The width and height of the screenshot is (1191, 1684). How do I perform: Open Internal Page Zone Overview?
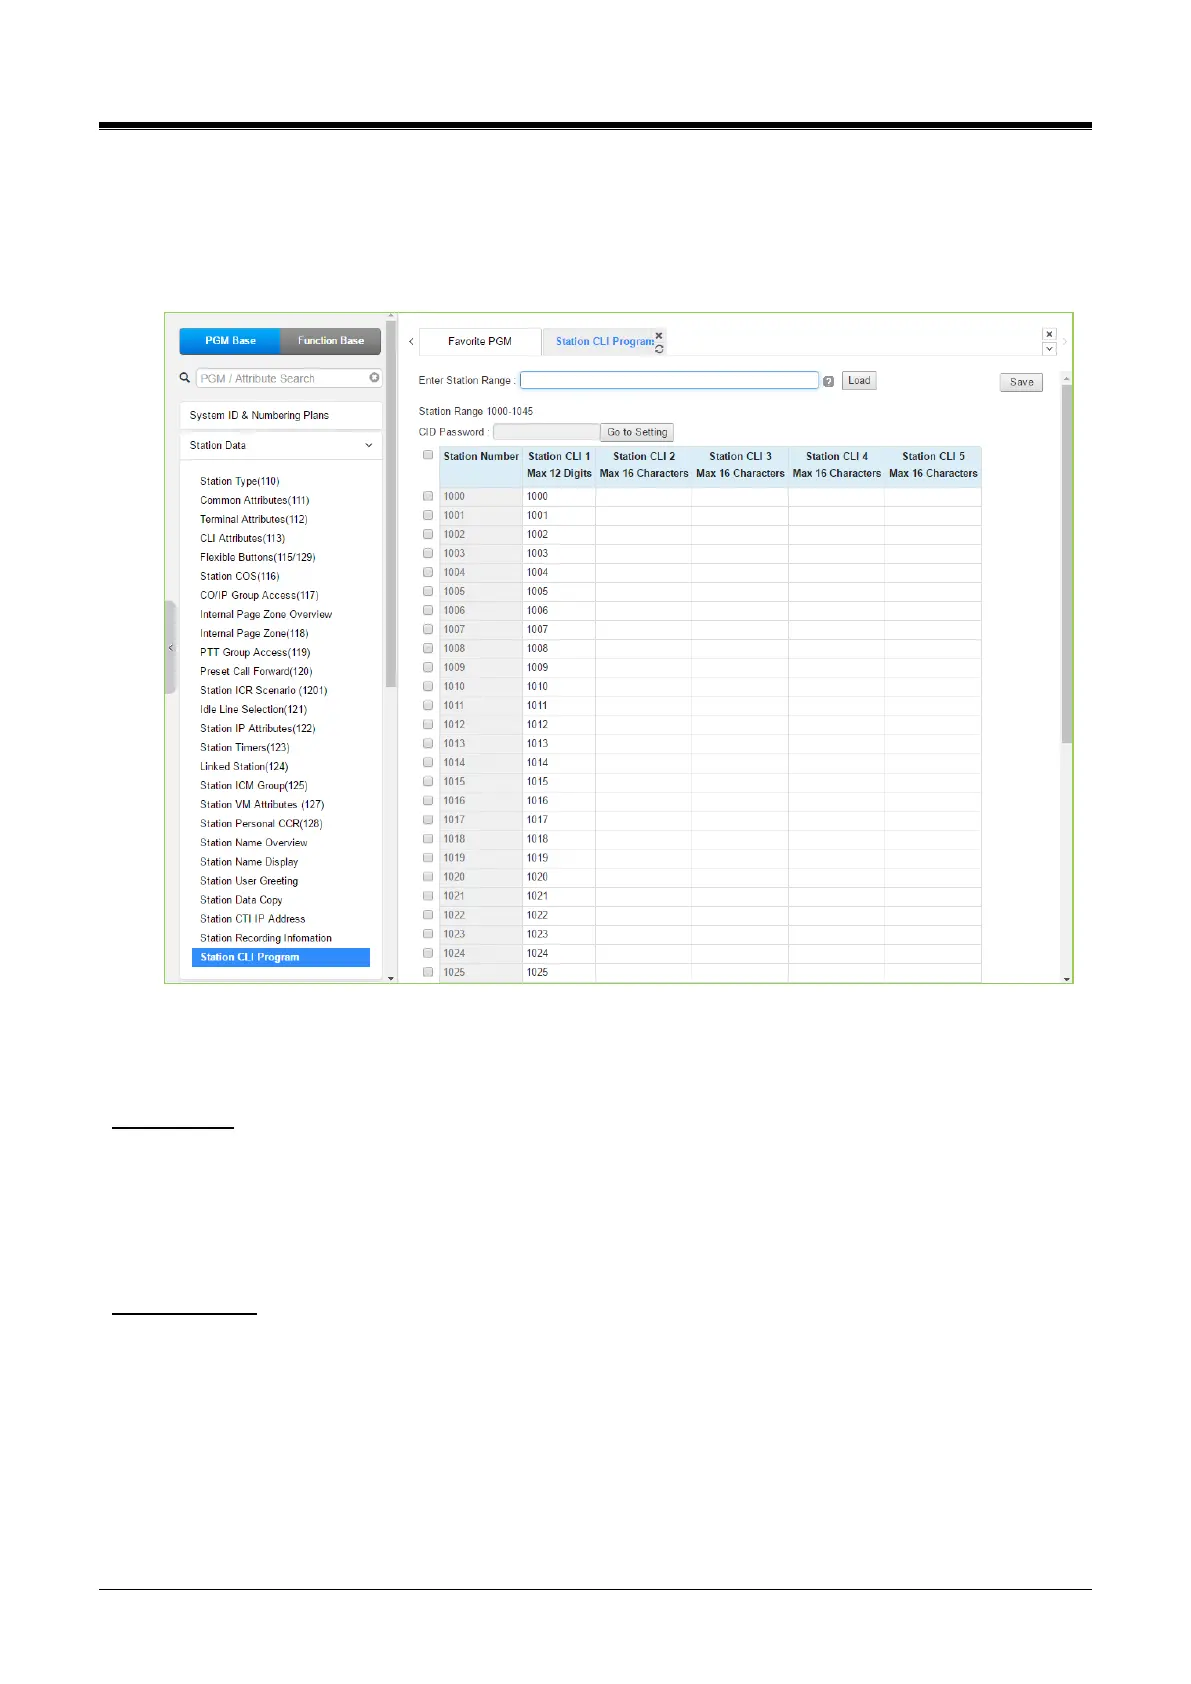tap(266, 614)
